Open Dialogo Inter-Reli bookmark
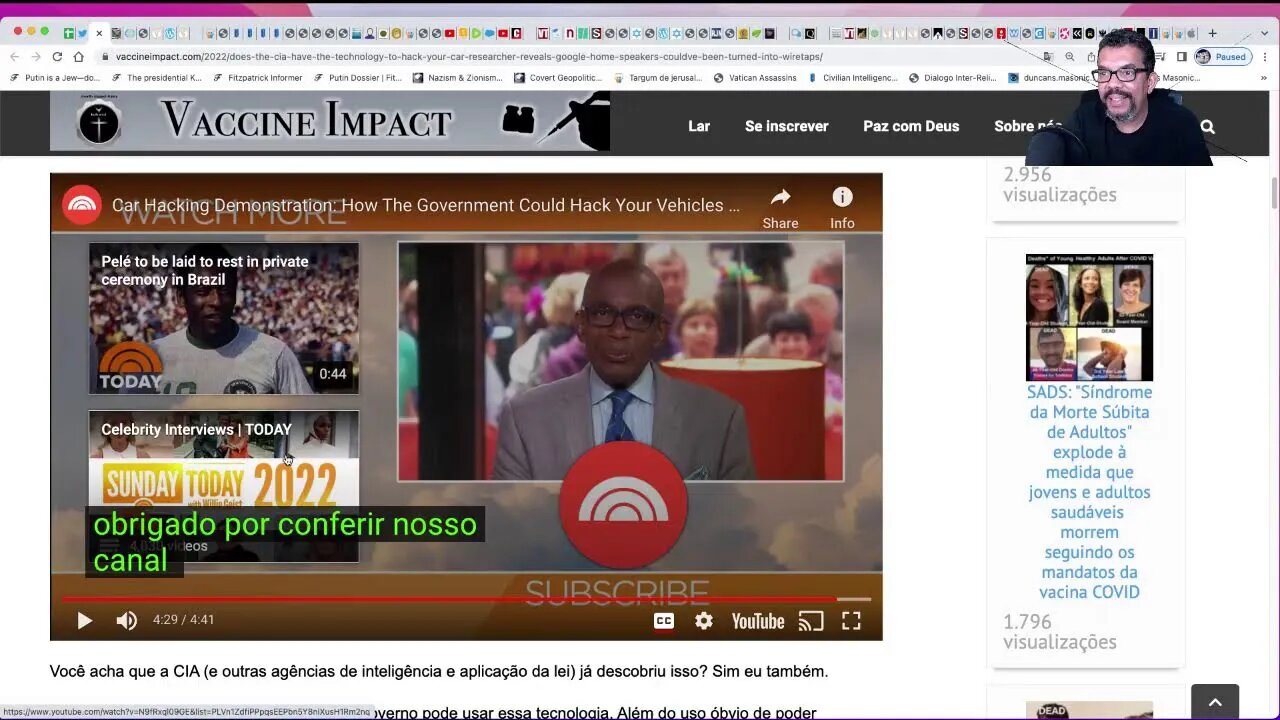The width and height of the screenshot is (1280, 720). 953,78
